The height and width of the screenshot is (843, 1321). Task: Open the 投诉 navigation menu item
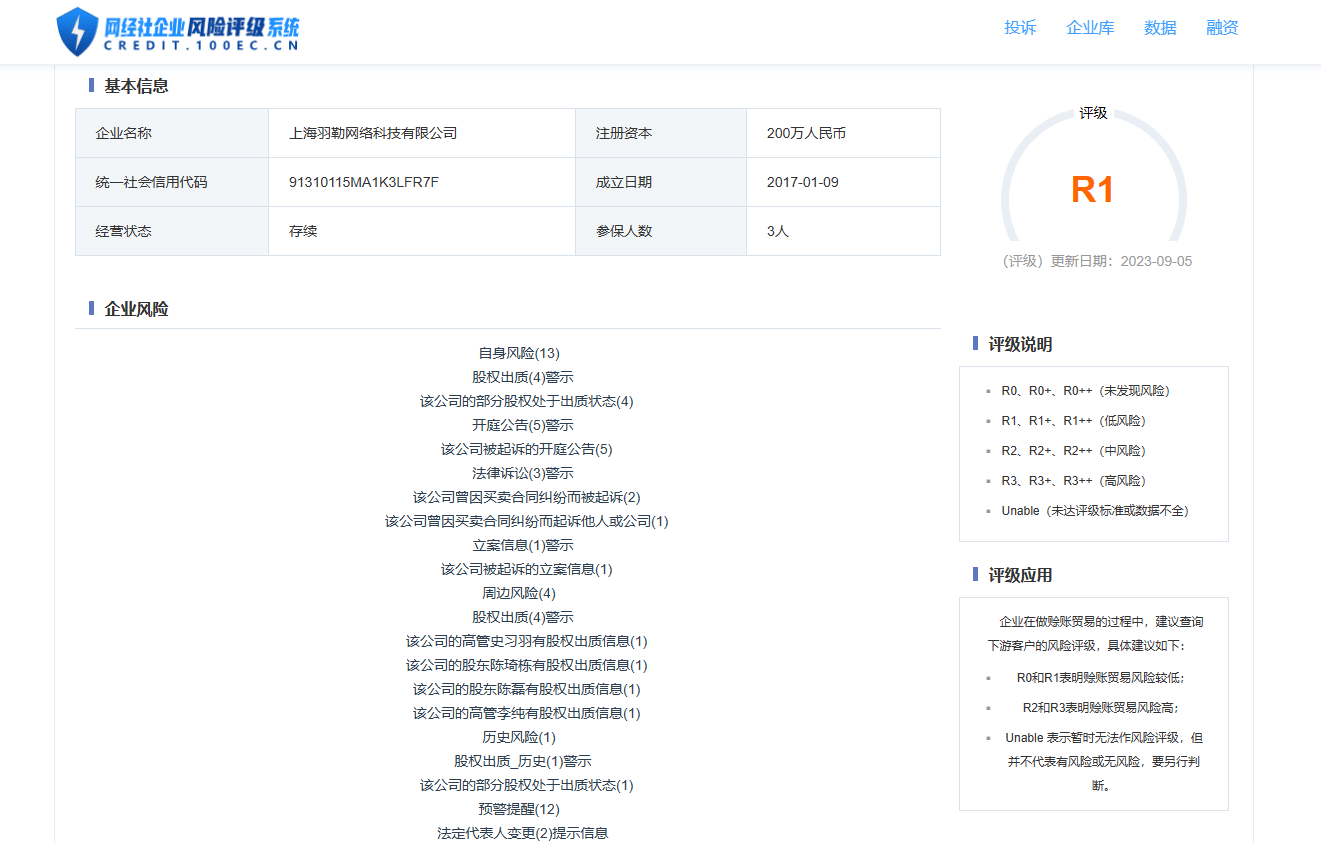tap(1020, 28)
